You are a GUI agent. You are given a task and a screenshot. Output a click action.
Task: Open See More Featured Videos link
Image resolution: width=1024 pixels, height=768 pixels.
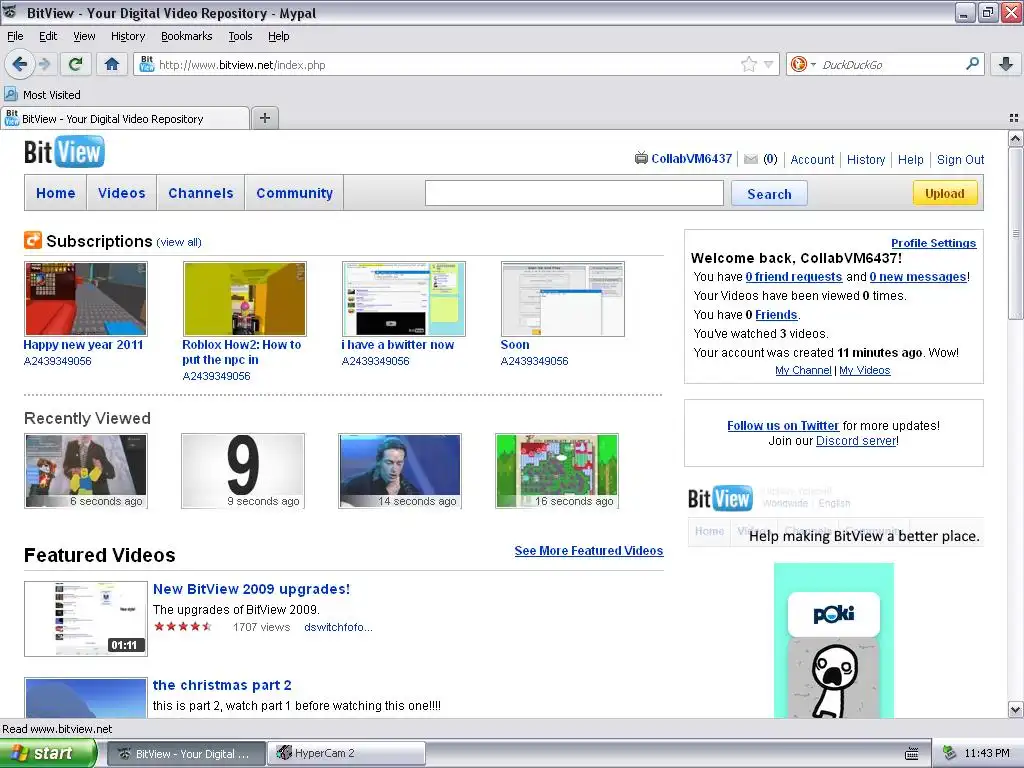[x=588, y=551]
